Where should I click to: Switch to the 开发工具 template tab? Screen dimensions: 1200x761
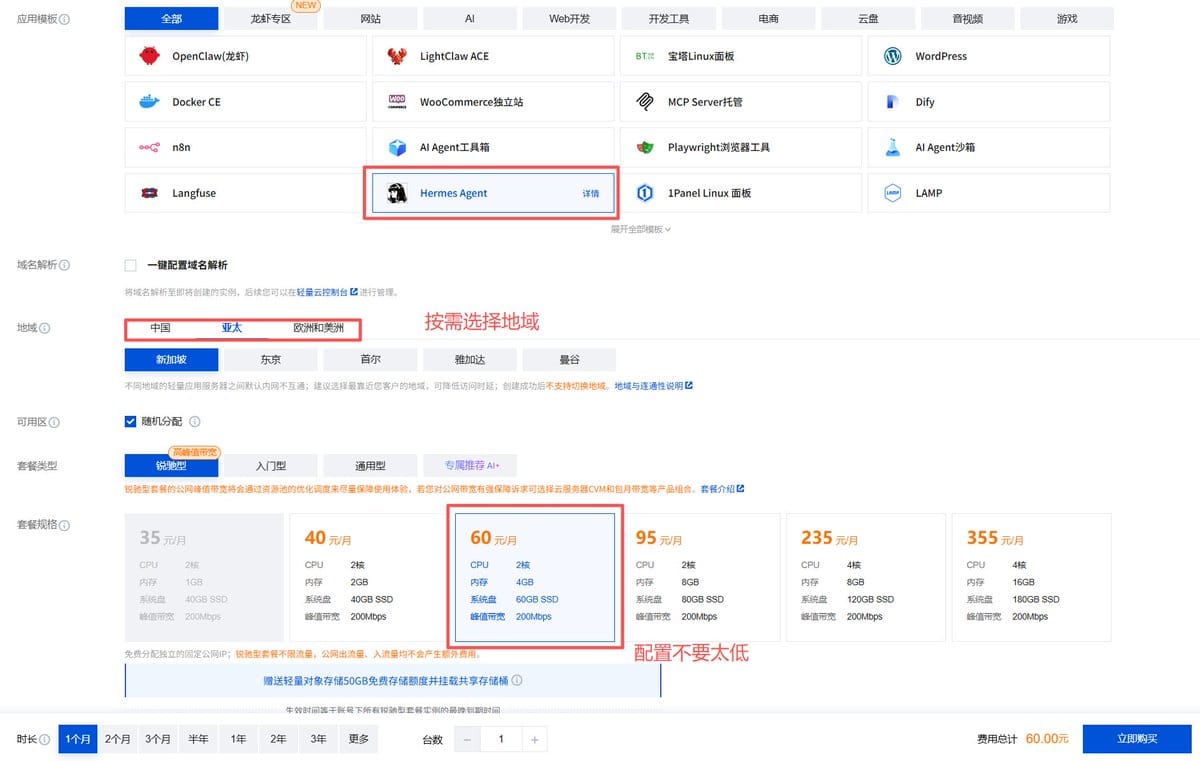[x=668, y=18]
